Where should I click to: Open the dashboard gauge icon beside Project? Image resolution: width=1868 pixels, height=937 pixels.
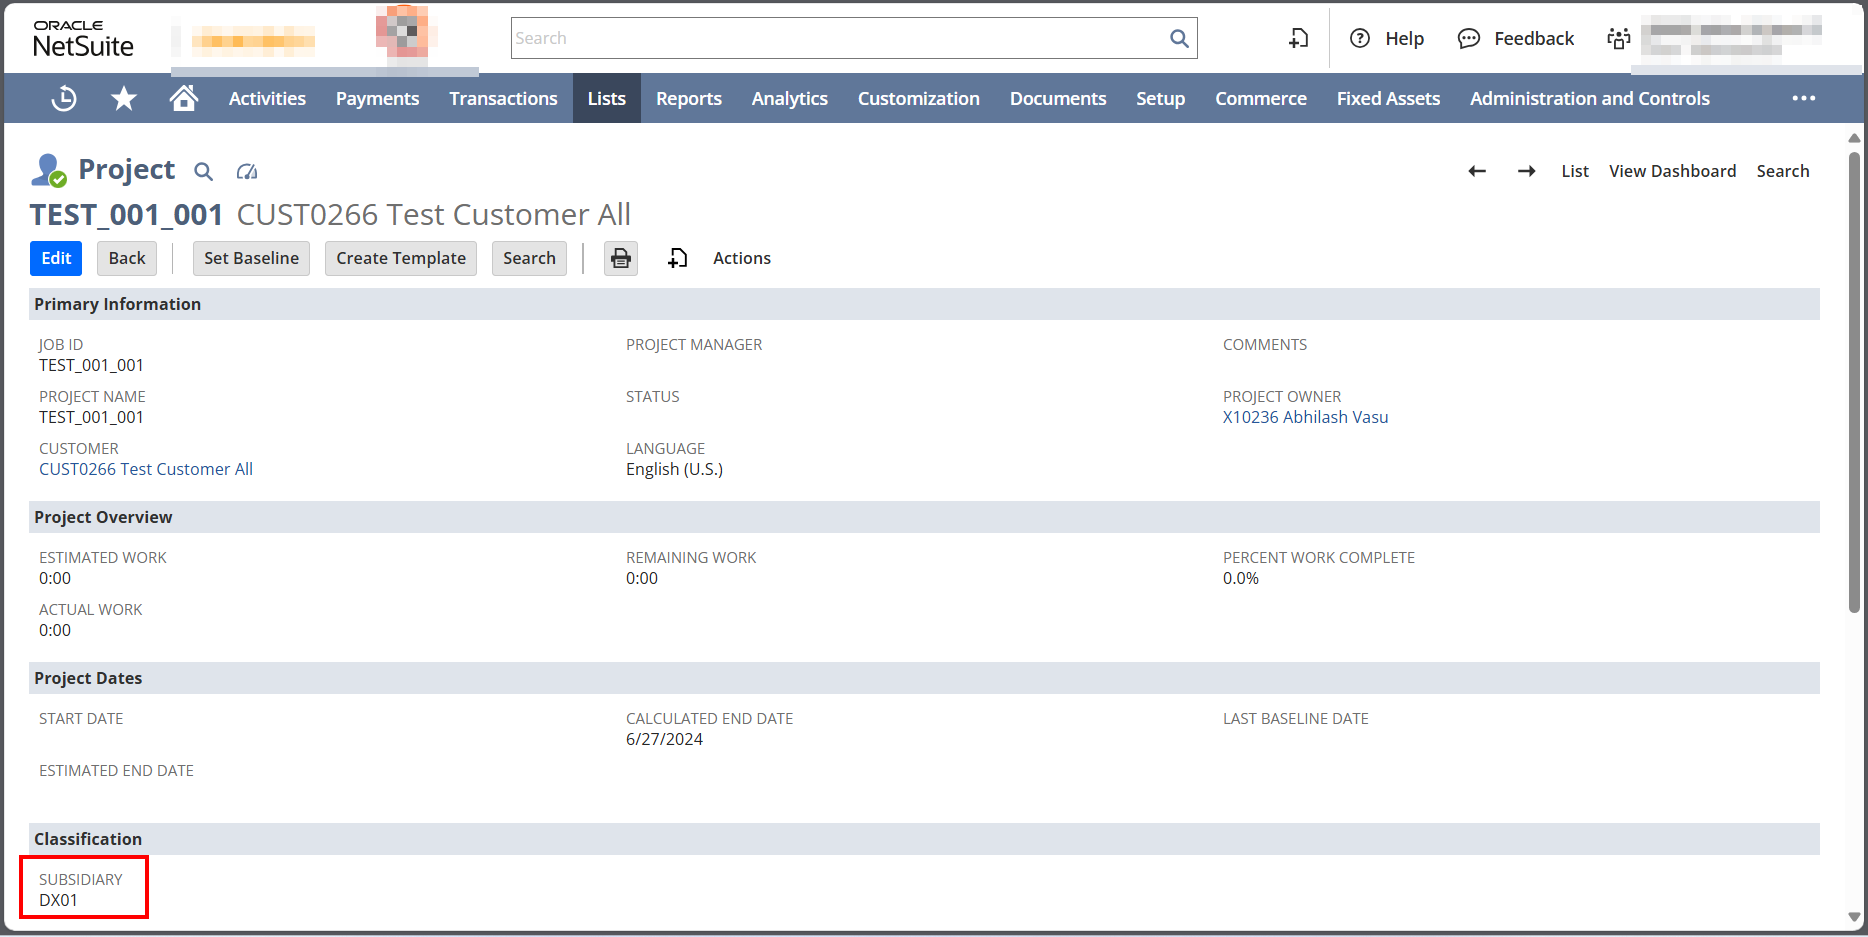coord(247,172)
